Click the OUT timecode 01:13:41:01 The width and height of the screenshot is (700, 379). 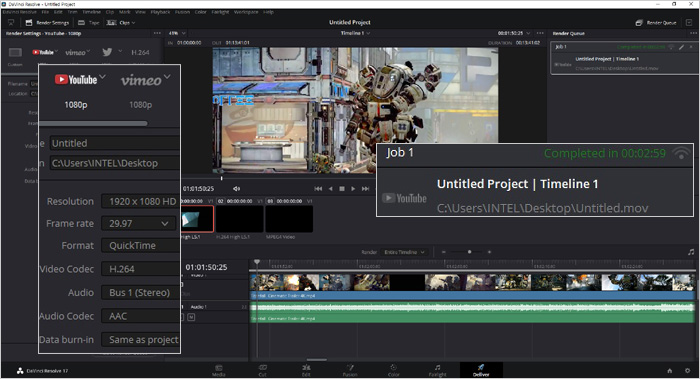tap(238, 43)
